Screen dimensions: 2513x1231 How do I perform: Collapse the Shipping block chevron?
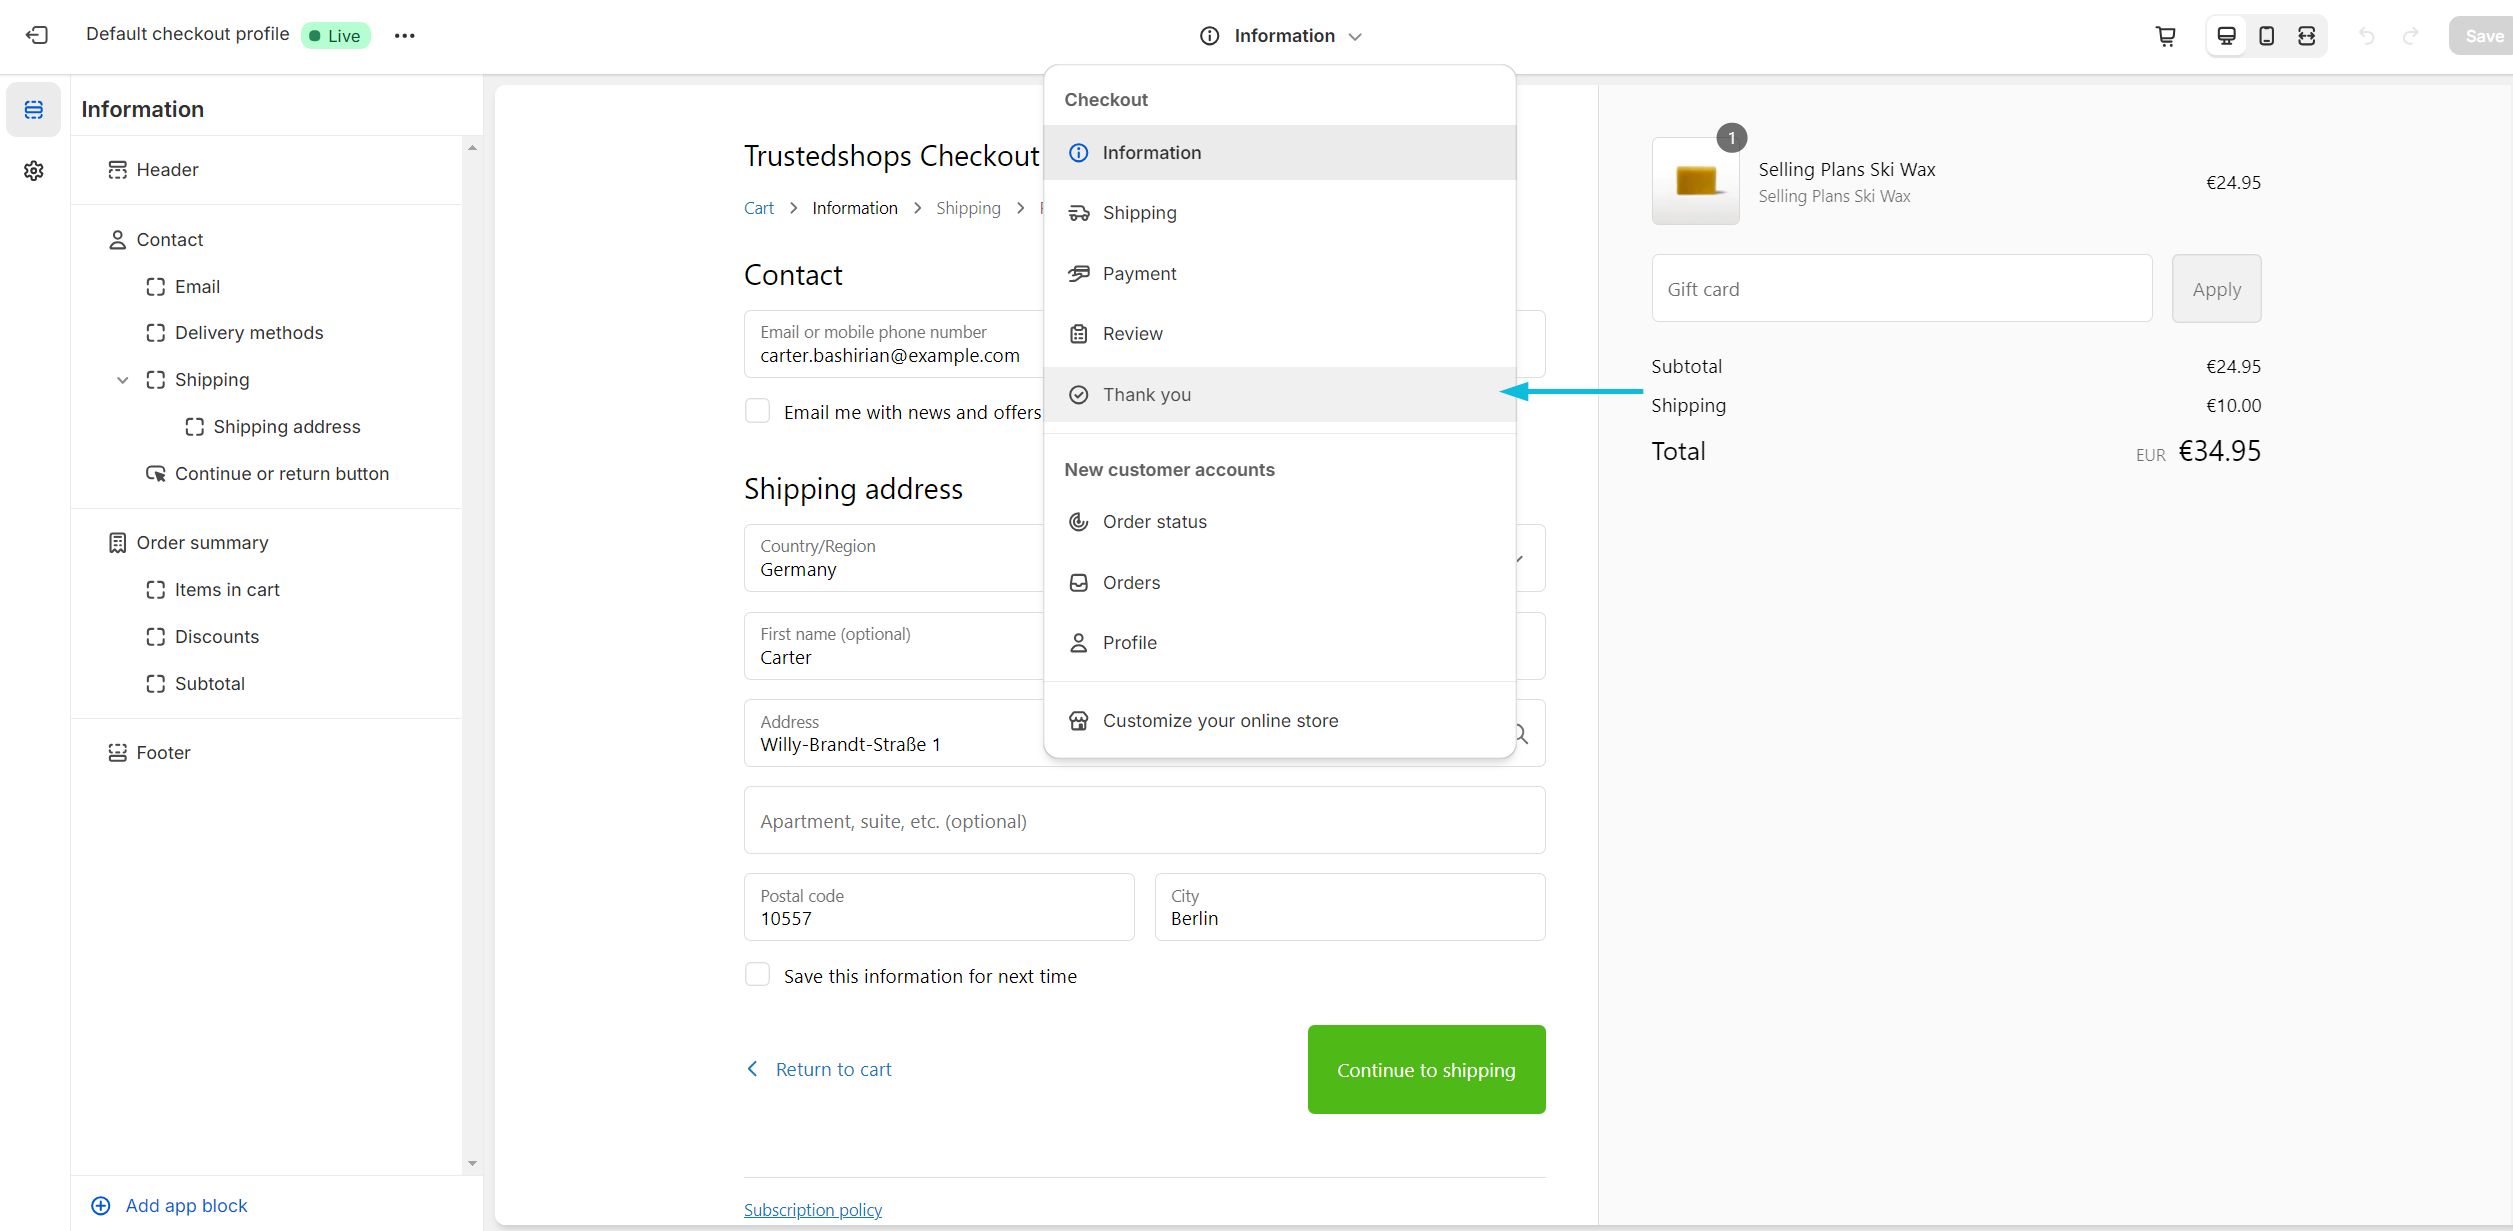tap(122, 380)
